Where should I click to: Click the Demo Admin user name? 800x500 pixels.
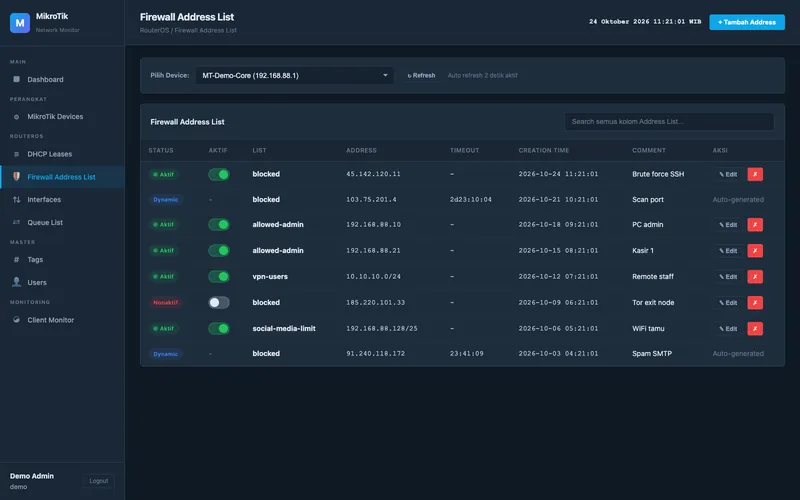tap(32, 476)
